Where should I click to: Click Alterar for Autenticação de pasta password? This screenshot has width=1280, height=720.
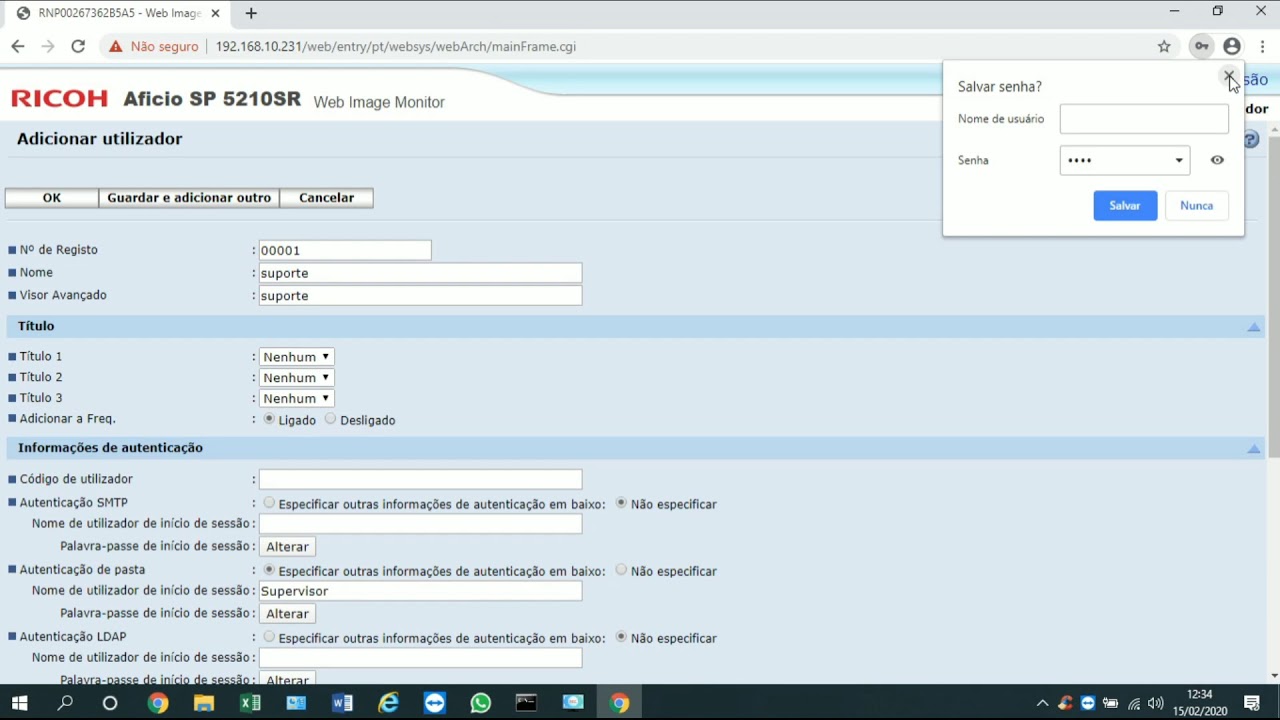coord(287,614)
